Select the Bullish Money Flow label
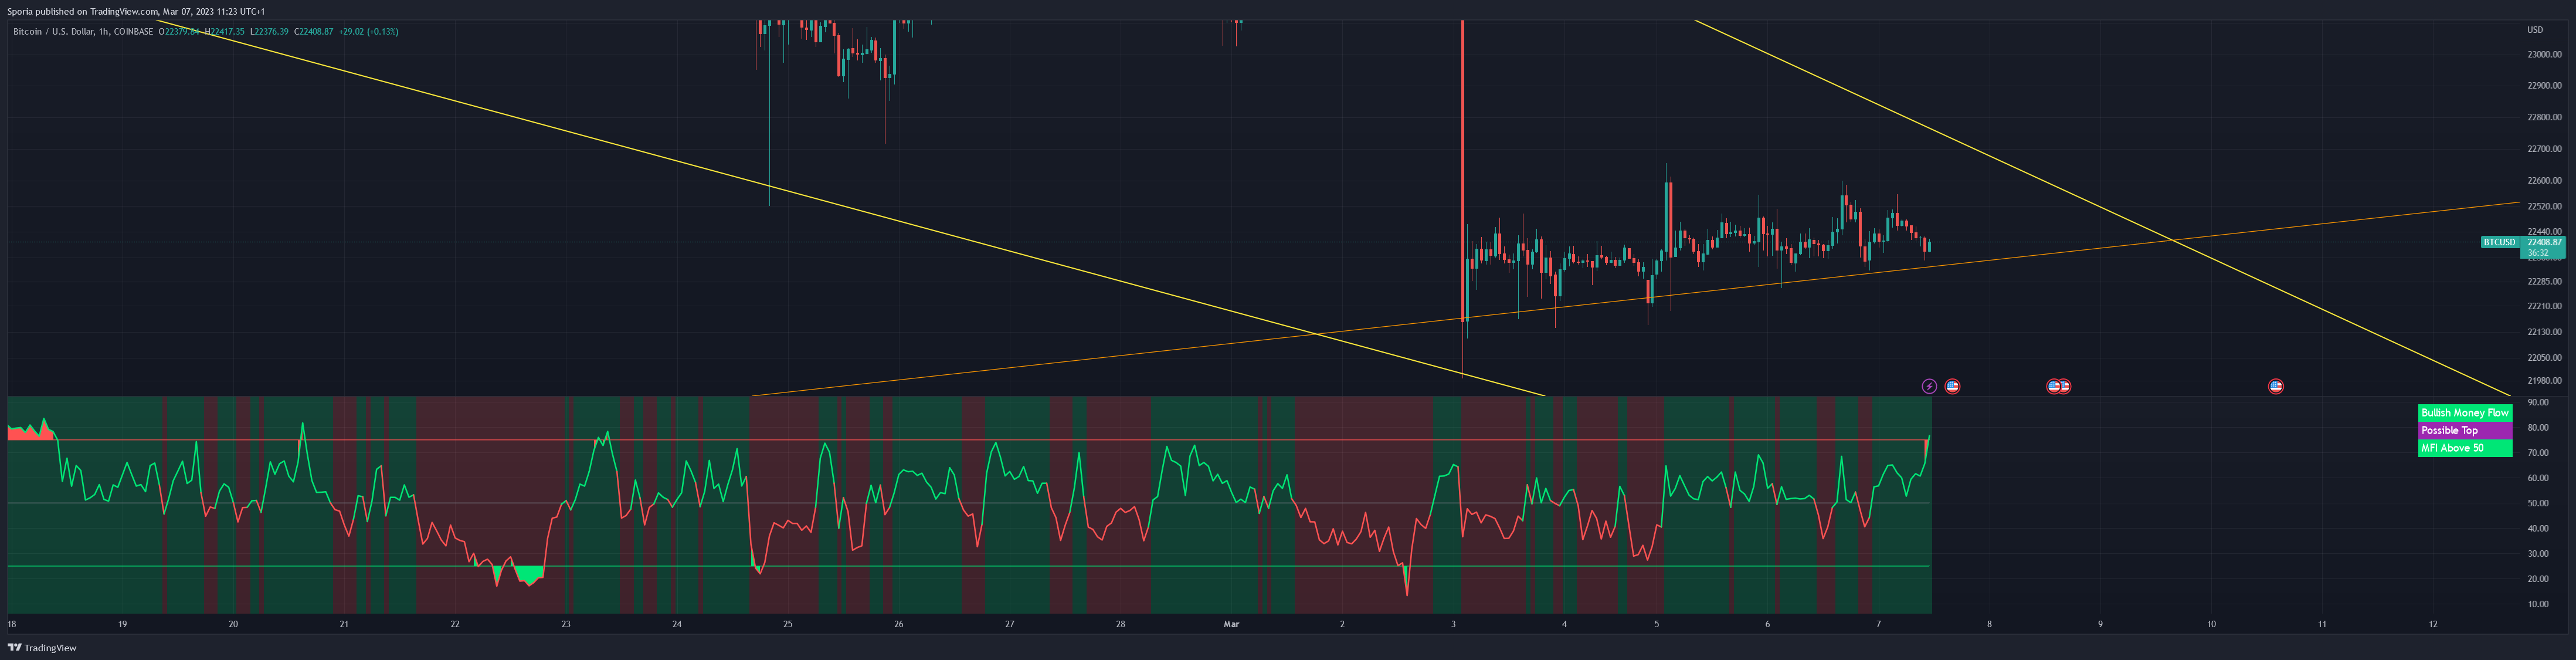 tap(2465, 413)
